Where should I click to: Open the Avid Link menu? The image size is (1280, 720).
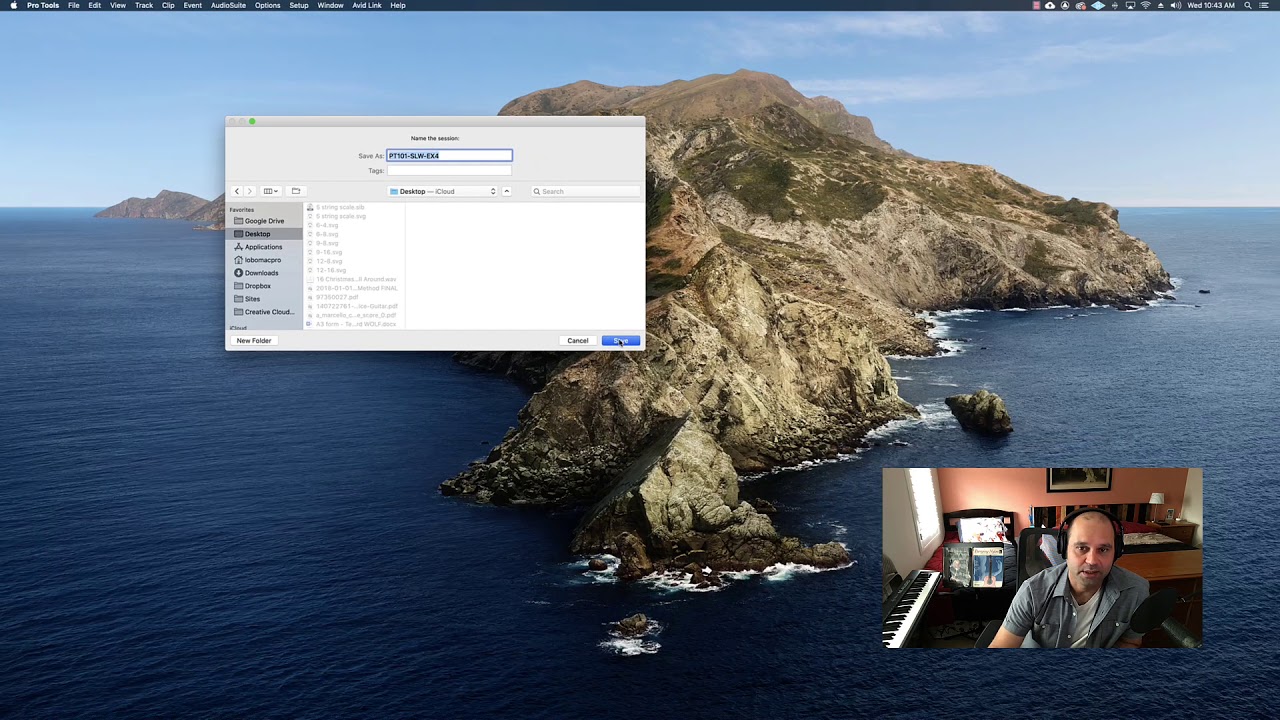click(367, 5)
